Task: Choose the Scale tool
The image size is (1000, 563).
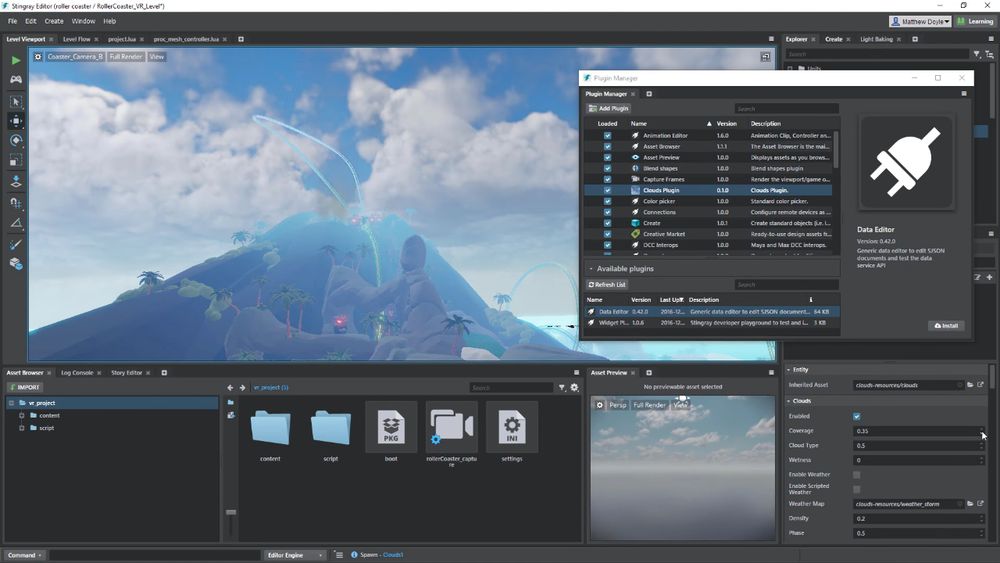Action: 16,161
